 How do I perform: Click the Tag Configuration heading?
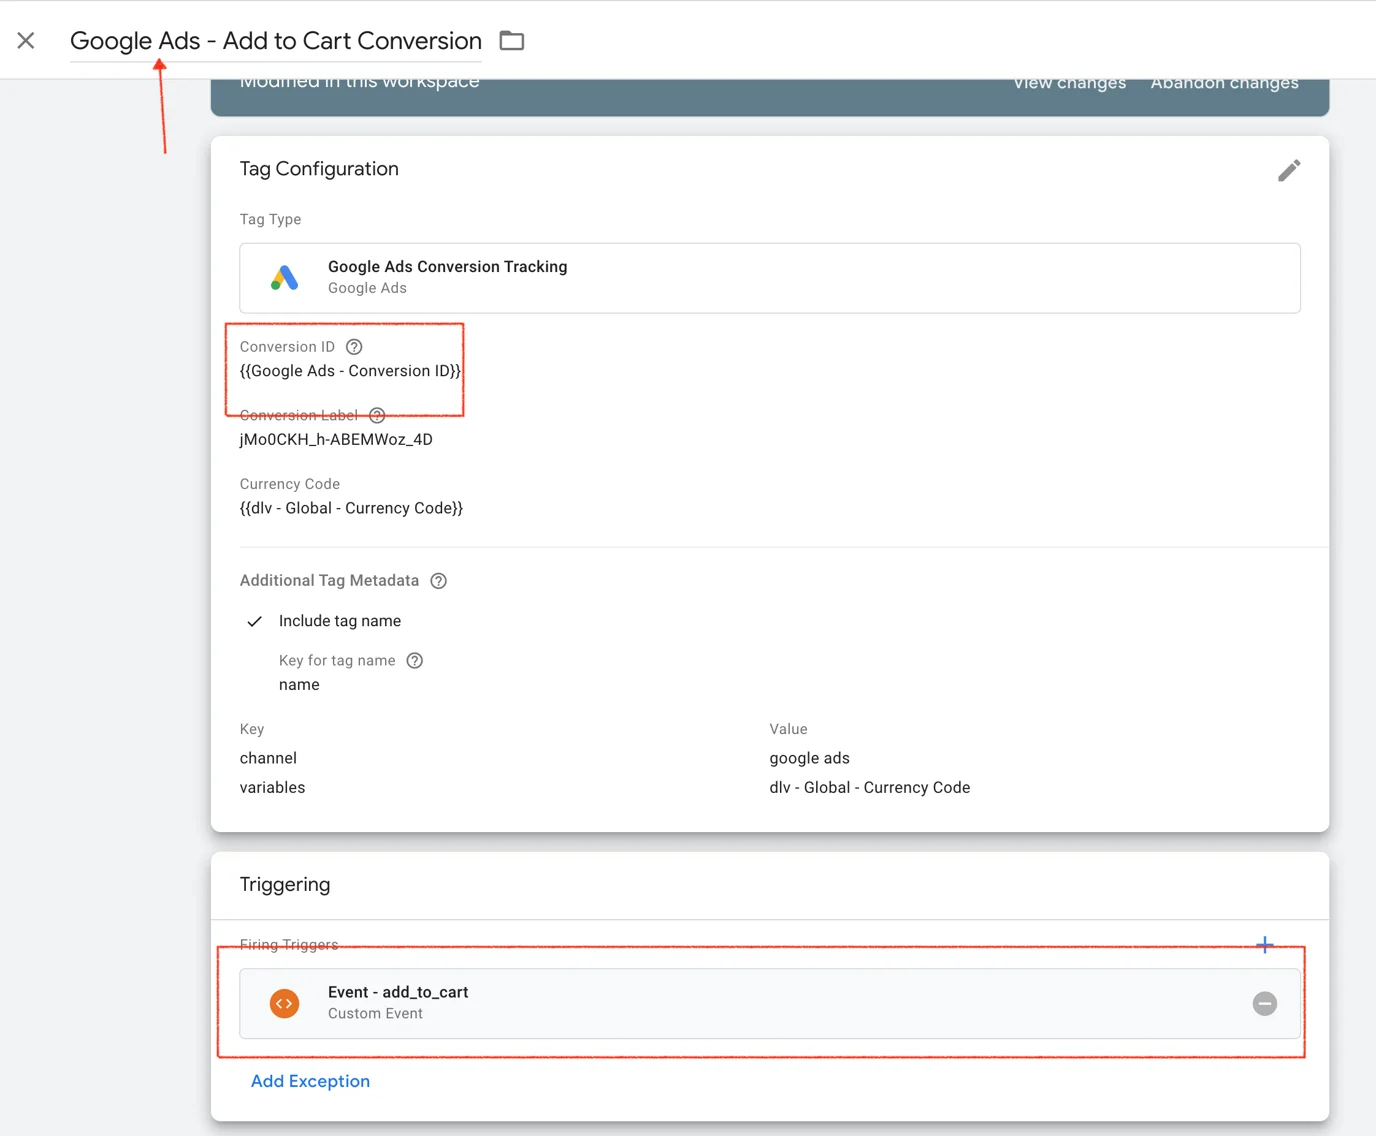coord(319,169)
